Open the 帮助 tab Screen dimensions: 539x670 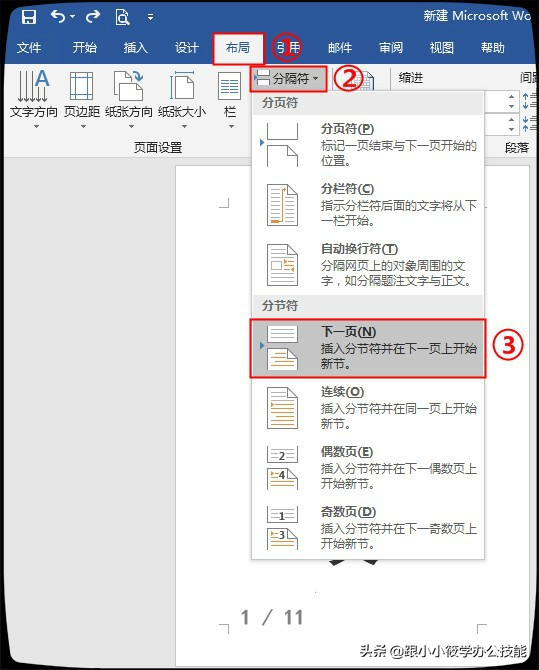[492, 47]
